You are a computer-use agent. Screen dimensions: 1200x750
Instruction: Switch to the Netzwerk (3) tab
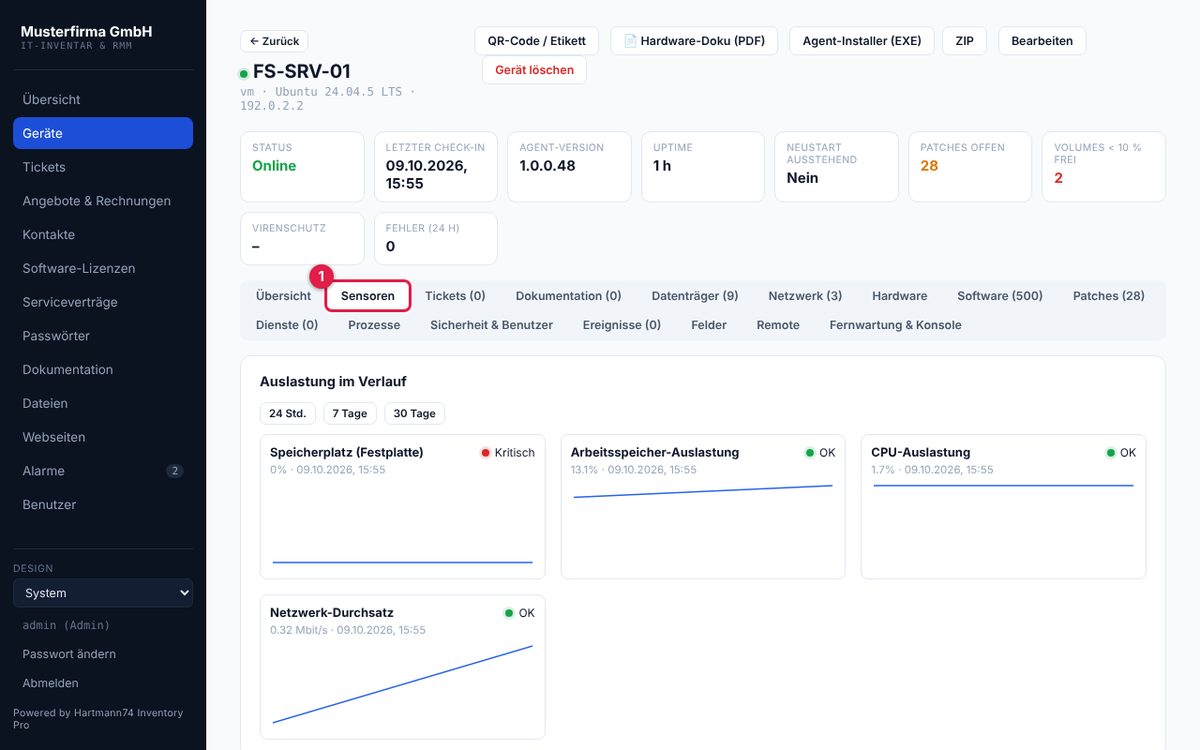(805, 296)
